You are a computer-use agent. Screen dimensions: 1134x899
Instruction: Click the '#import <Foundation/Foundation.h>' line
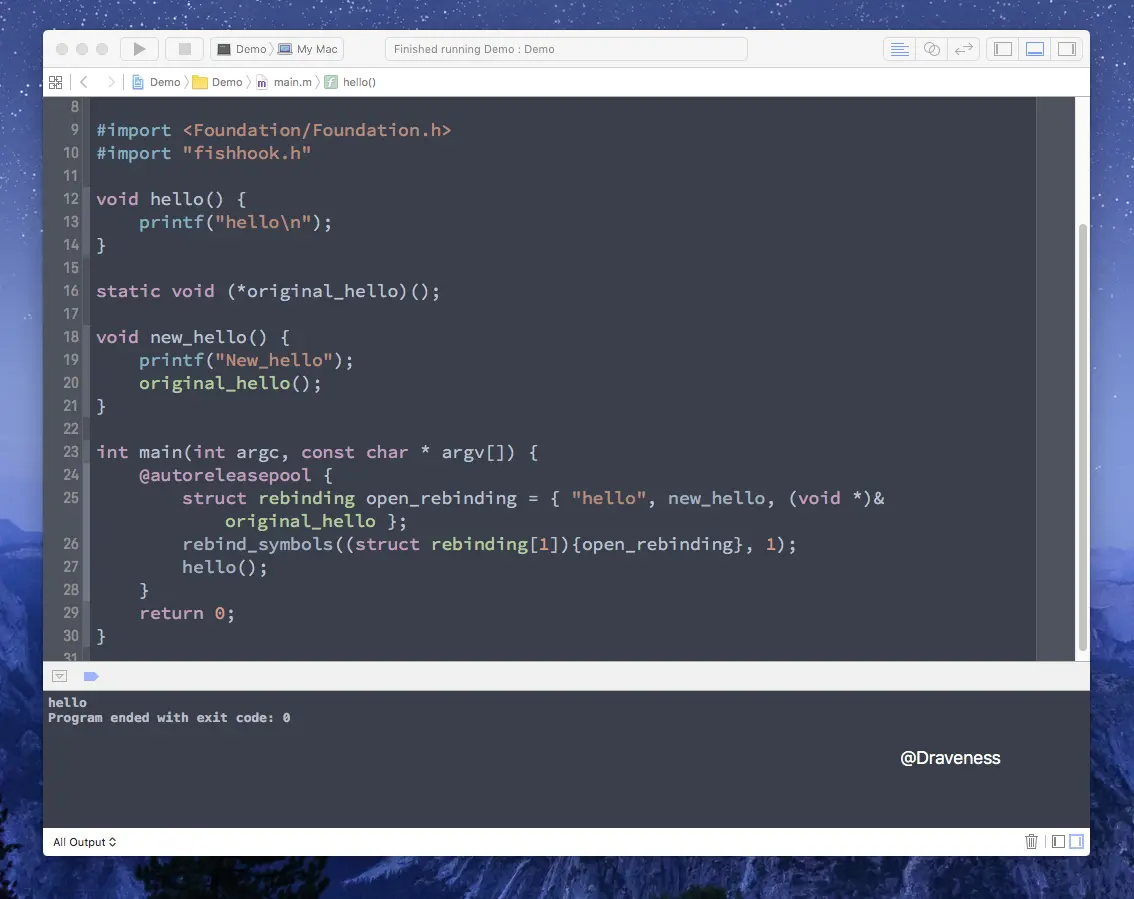274,130
